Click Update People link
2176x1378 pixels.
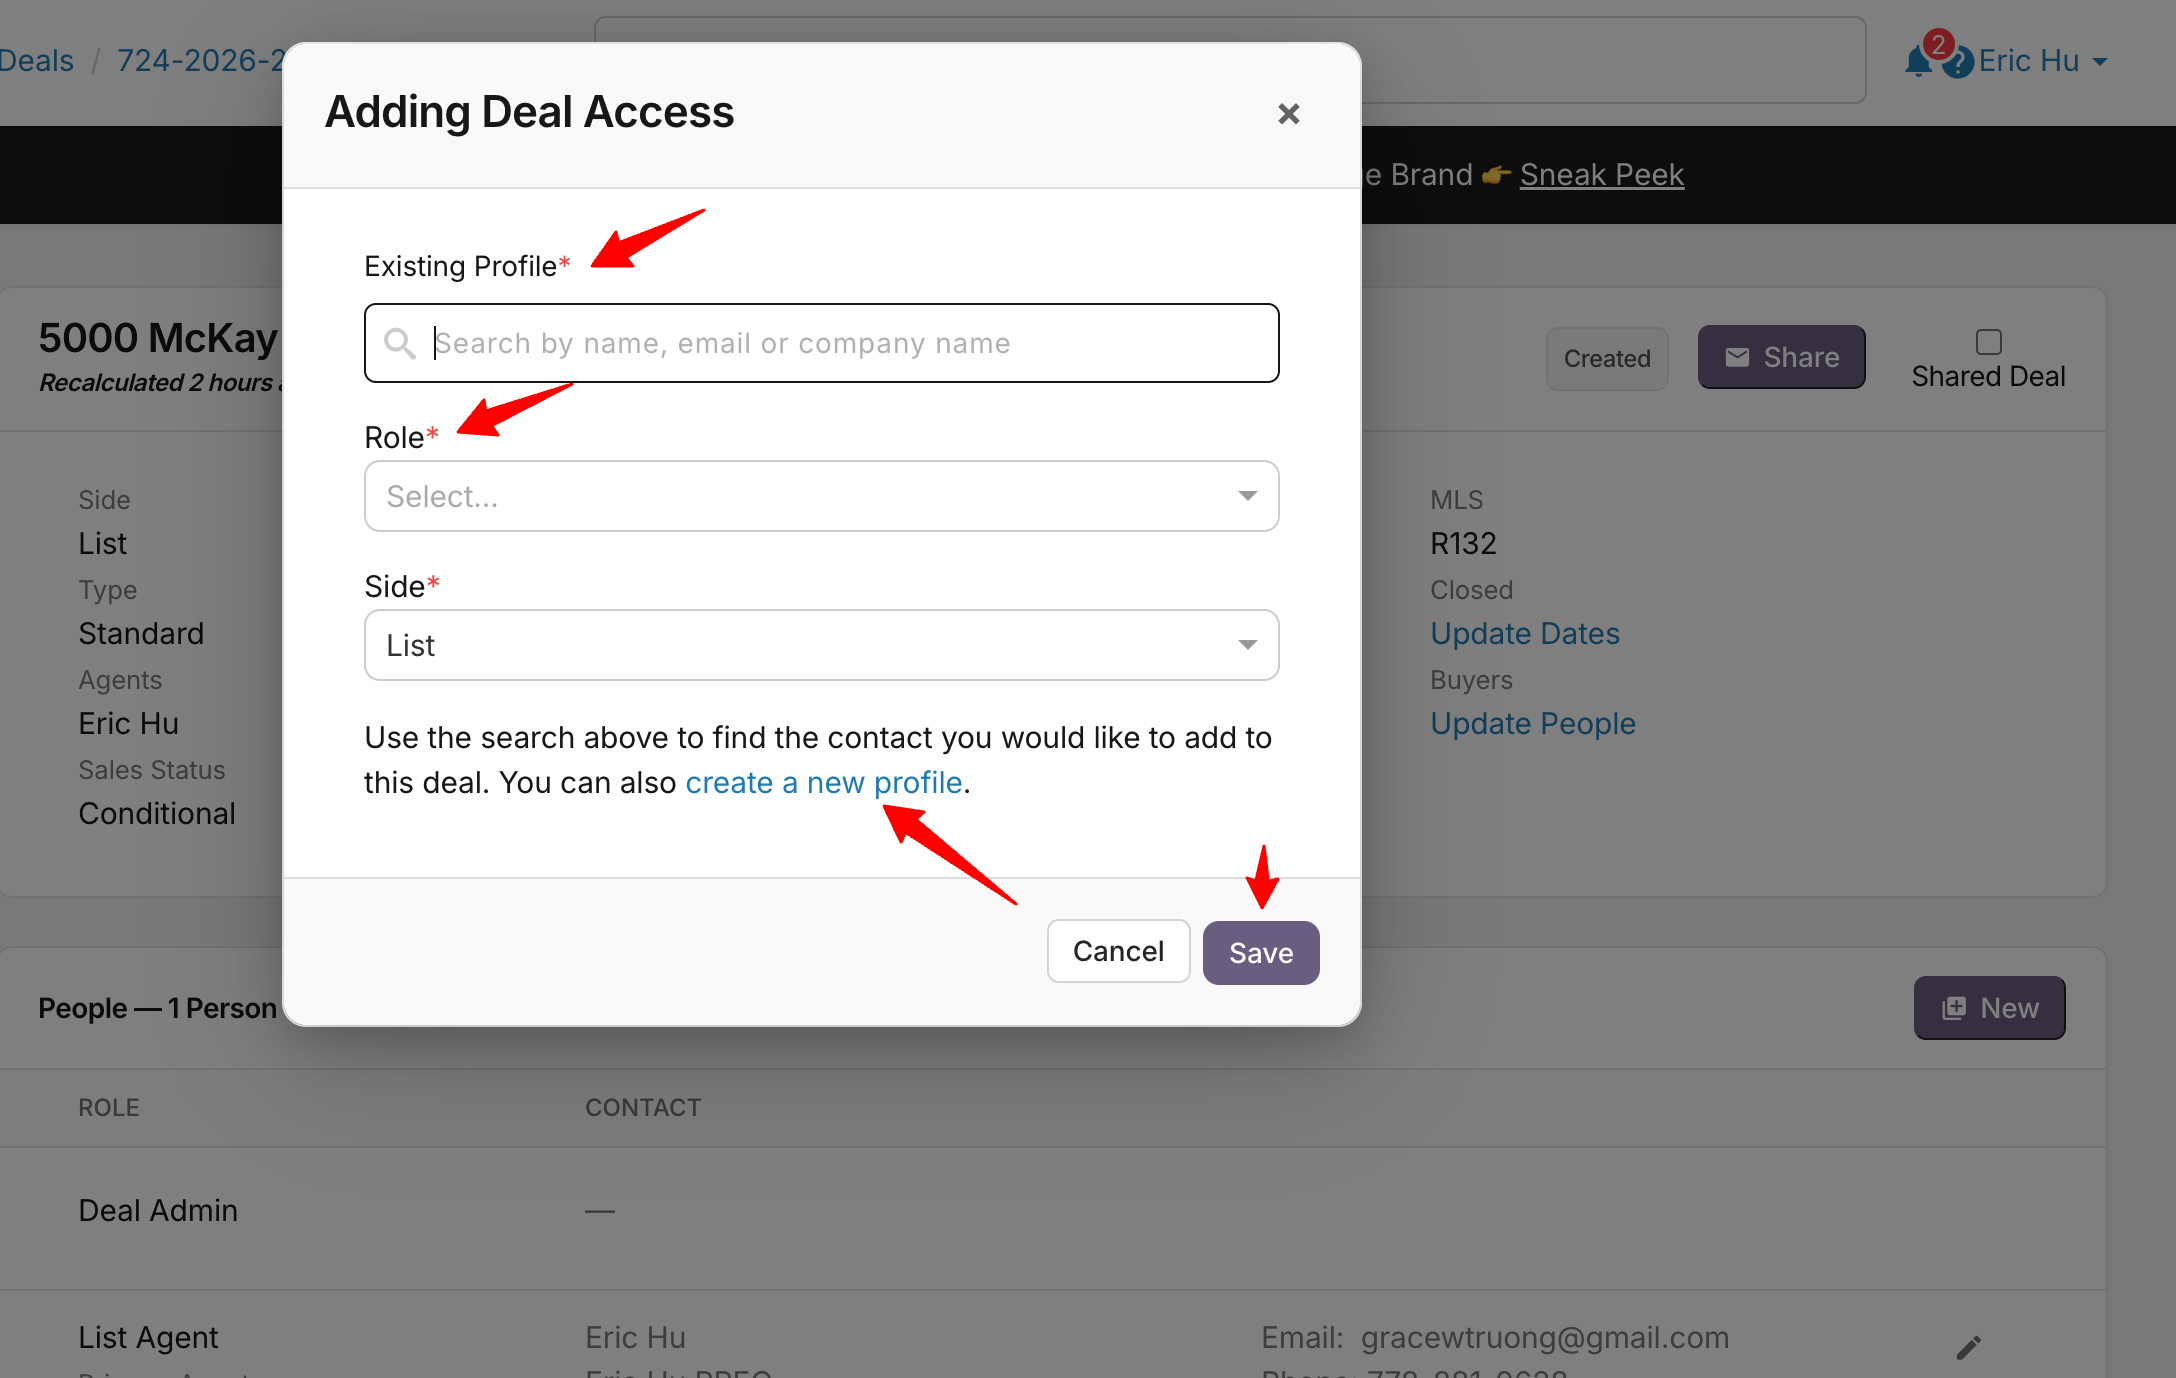click(x=1532, y=723)
